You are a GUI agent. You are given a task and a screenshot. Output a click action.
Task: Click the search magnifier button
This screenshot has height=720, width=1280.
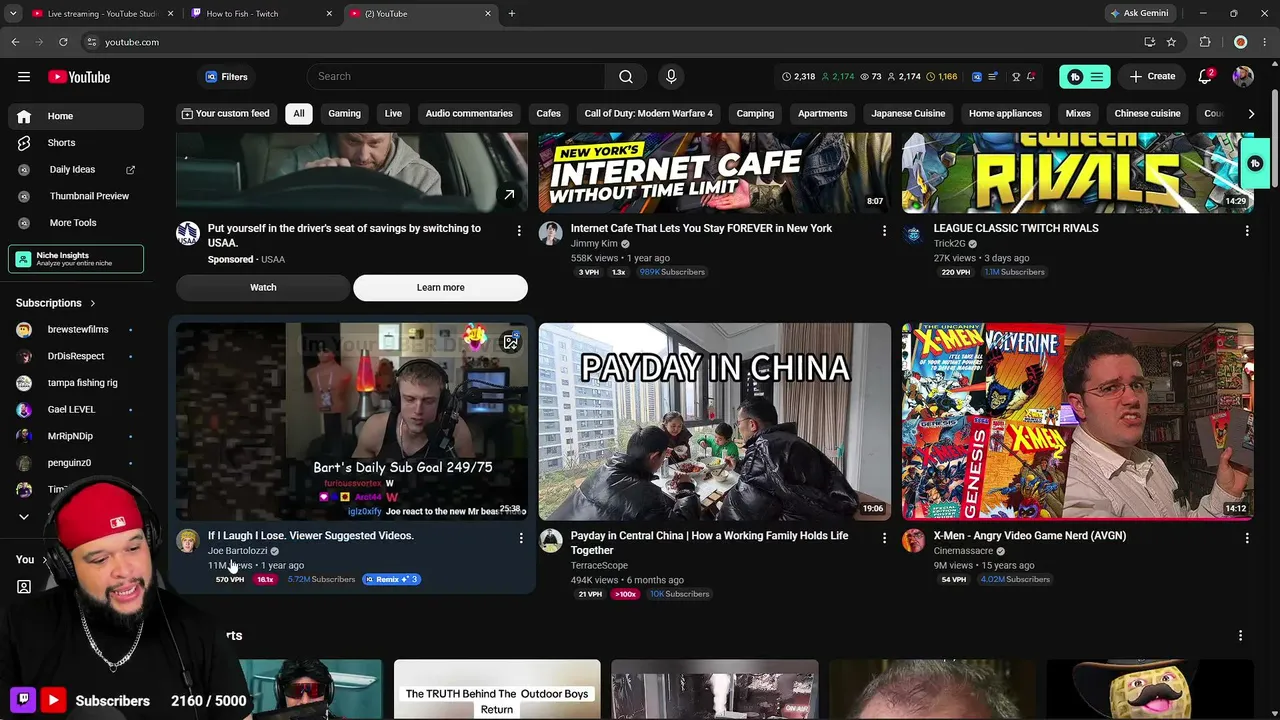[626, 77]
